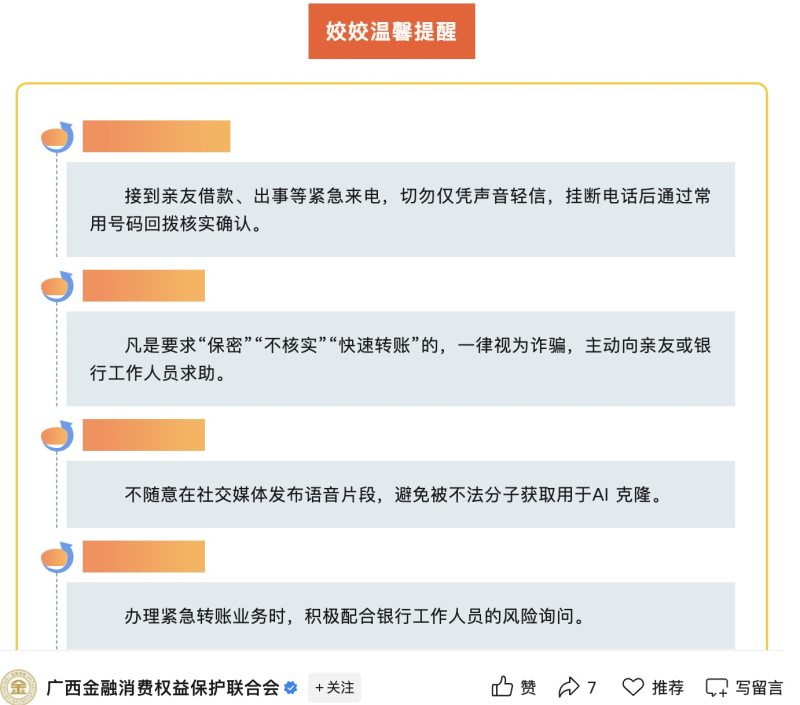Image resolution: width=800 pixels, height=705 pixels.
Task: Click the heart 推荐 icon
Action: [x=633, y=687]
